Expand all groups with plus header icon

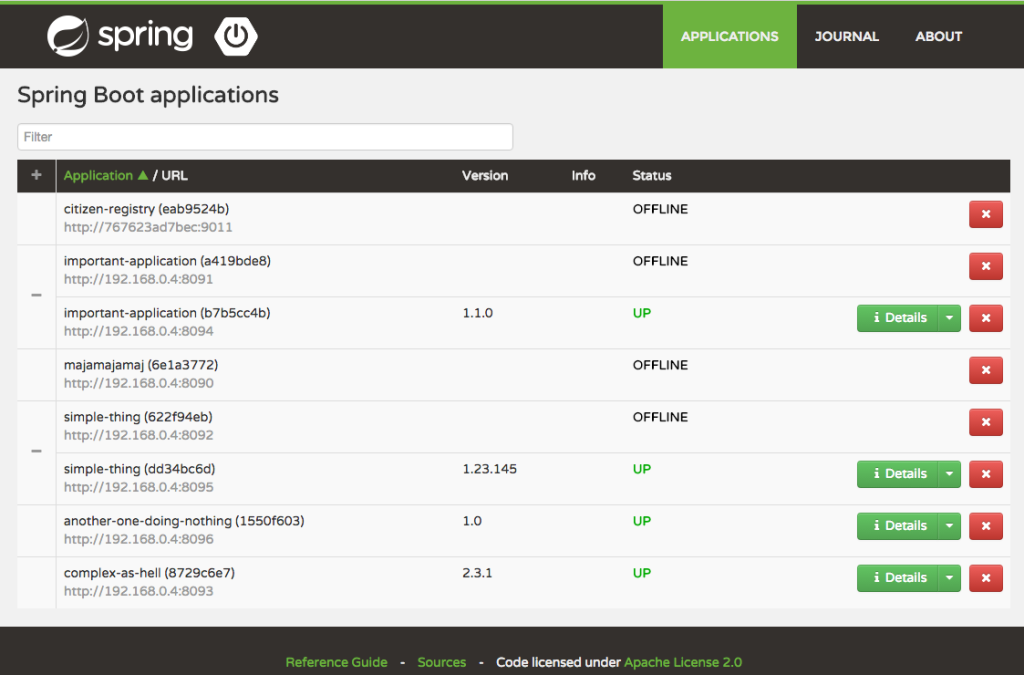pyautogui.click(x=37, y=175)
